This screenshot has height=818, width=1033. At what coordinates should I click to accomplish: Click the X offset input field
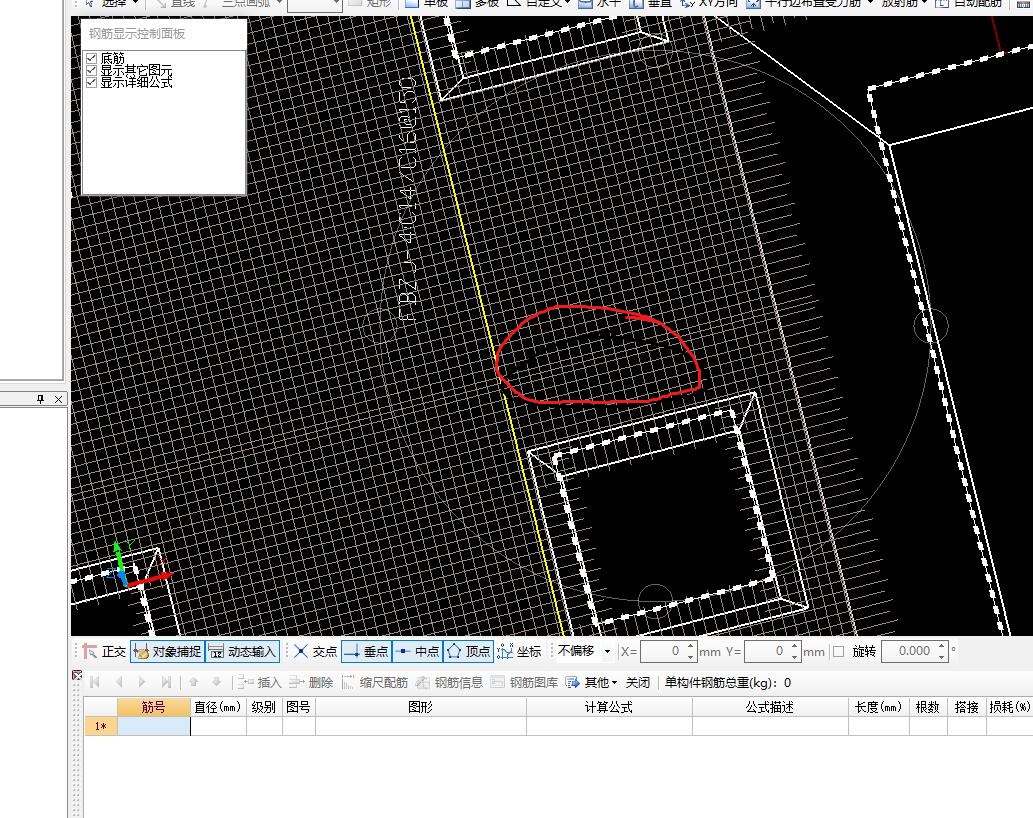663,651
